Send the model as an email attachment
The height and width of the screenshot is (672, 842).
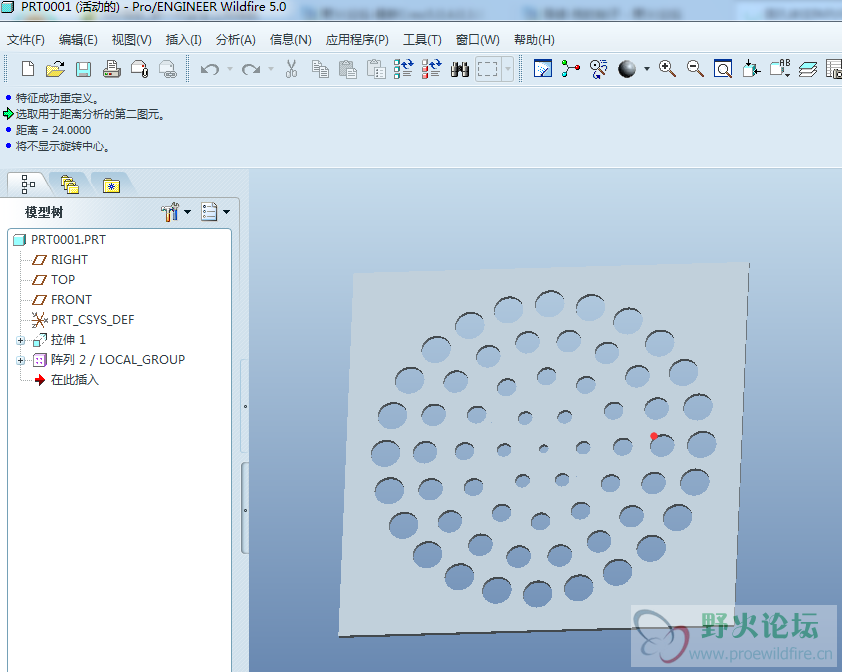pos(140,69)
